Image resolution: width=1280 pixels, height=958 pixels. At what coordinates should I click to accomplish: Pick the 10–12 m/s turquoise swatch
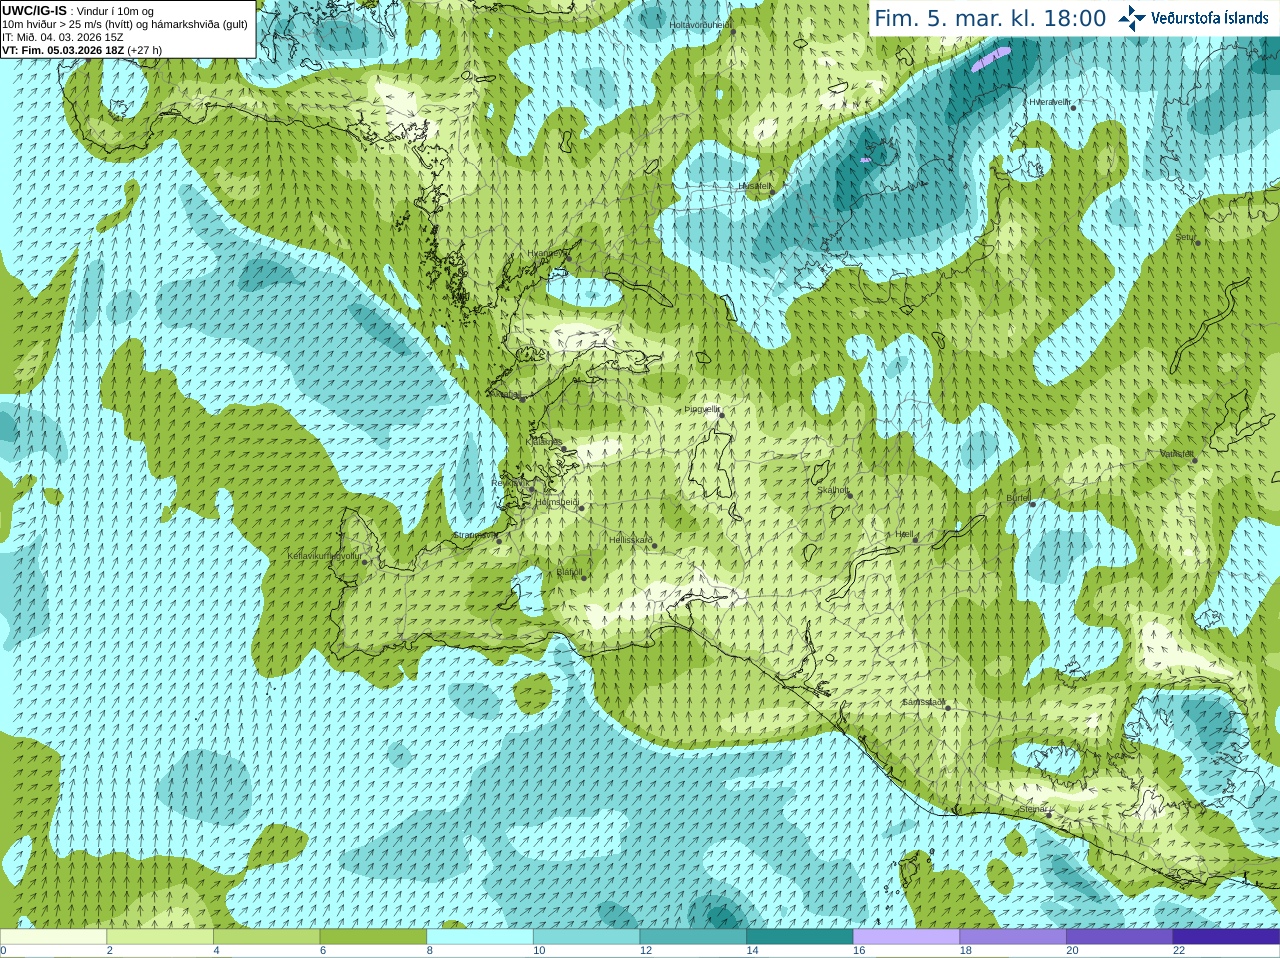[586, 937]
